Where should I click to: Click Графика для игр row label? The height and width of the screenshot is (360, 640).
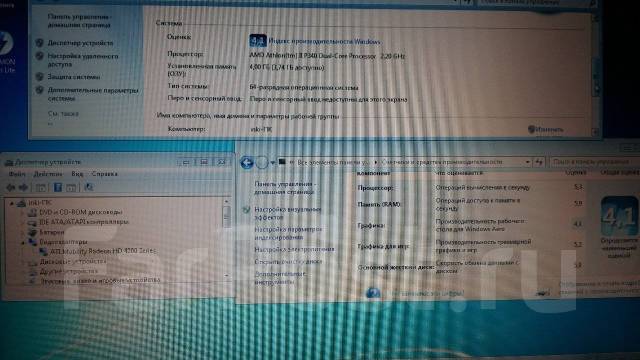coord(383,247)
